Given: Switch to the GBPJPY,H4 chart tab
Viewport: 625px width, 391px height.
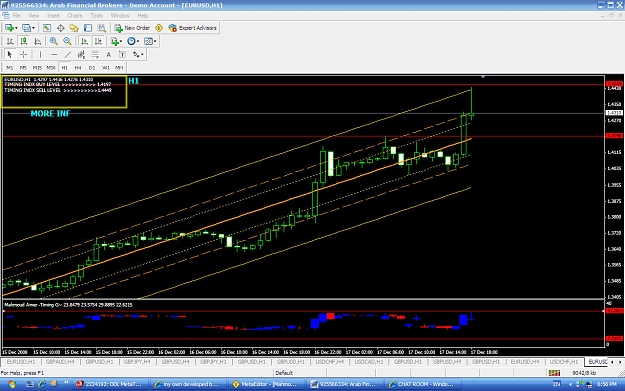Looking at the screenshot, I should [137, 362].
